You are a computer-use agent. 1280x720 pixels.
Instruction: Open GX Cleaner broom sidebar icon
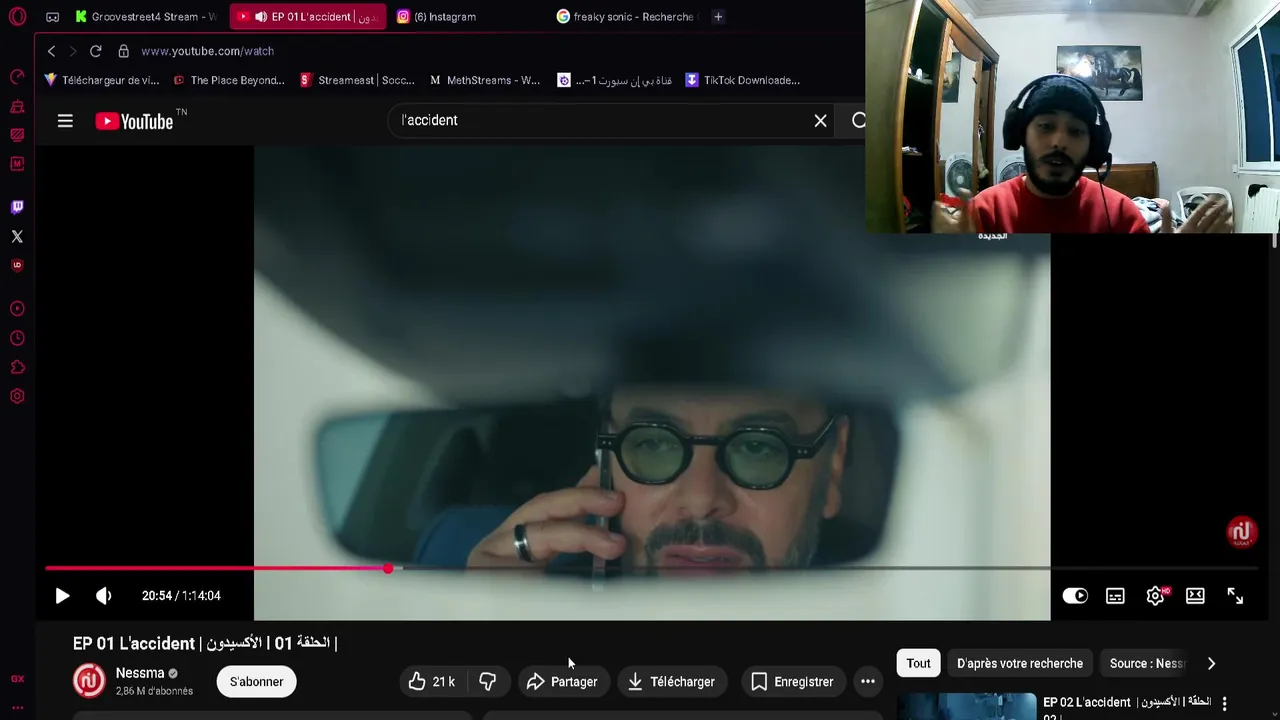pyautogui.click(x=17, y=106)
